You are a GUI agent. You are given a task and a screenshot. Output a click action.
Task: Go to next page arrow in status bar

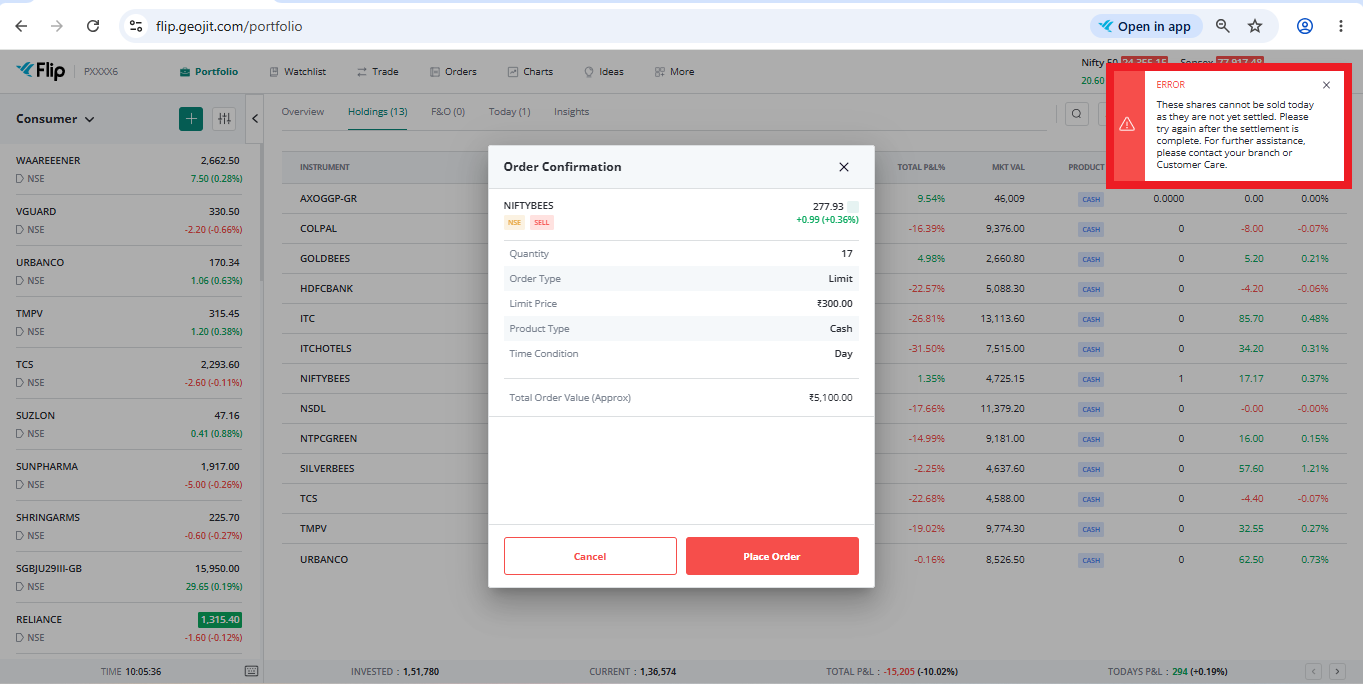[1339, 672]
